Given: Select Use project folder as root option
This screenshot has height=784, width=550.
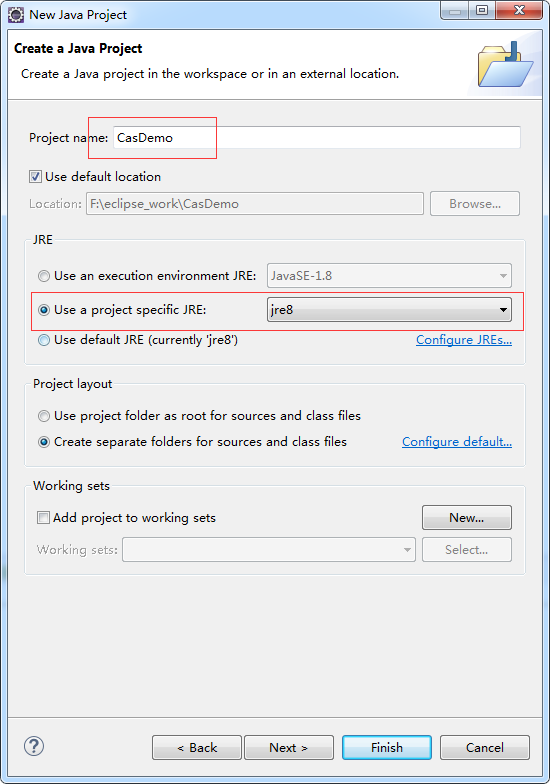Looking at the screenshot, I should point(44,416).
